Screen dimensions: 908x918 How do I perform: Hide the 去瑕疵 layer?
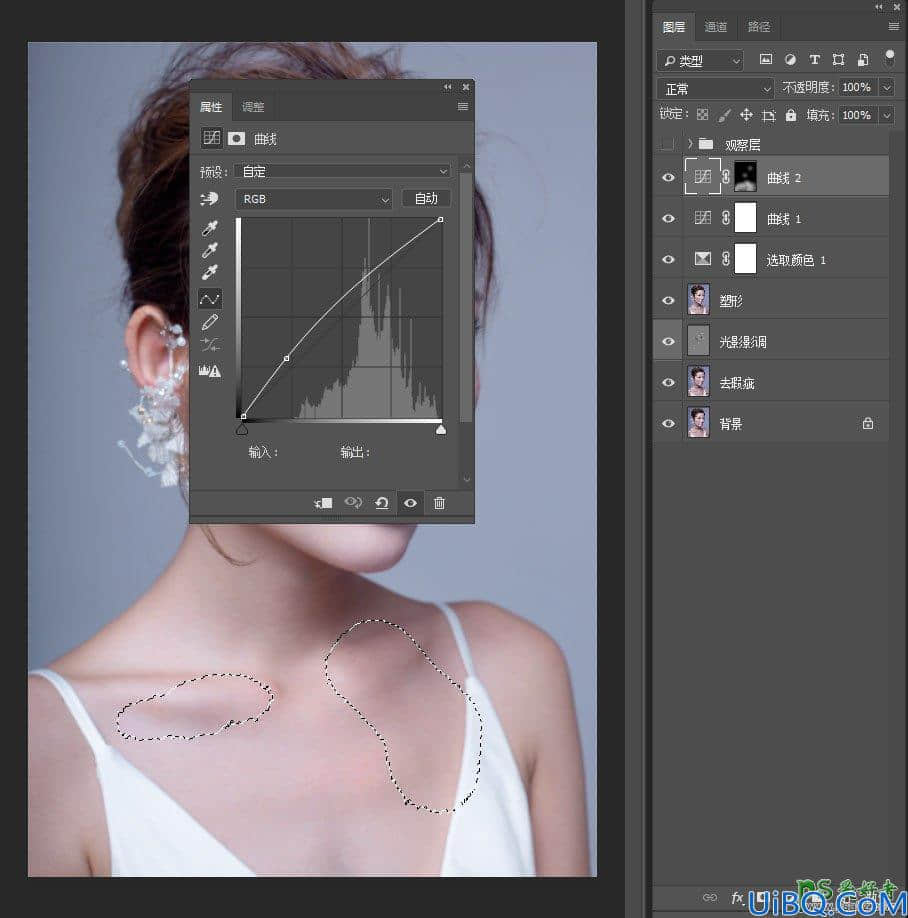pos(668,382)
